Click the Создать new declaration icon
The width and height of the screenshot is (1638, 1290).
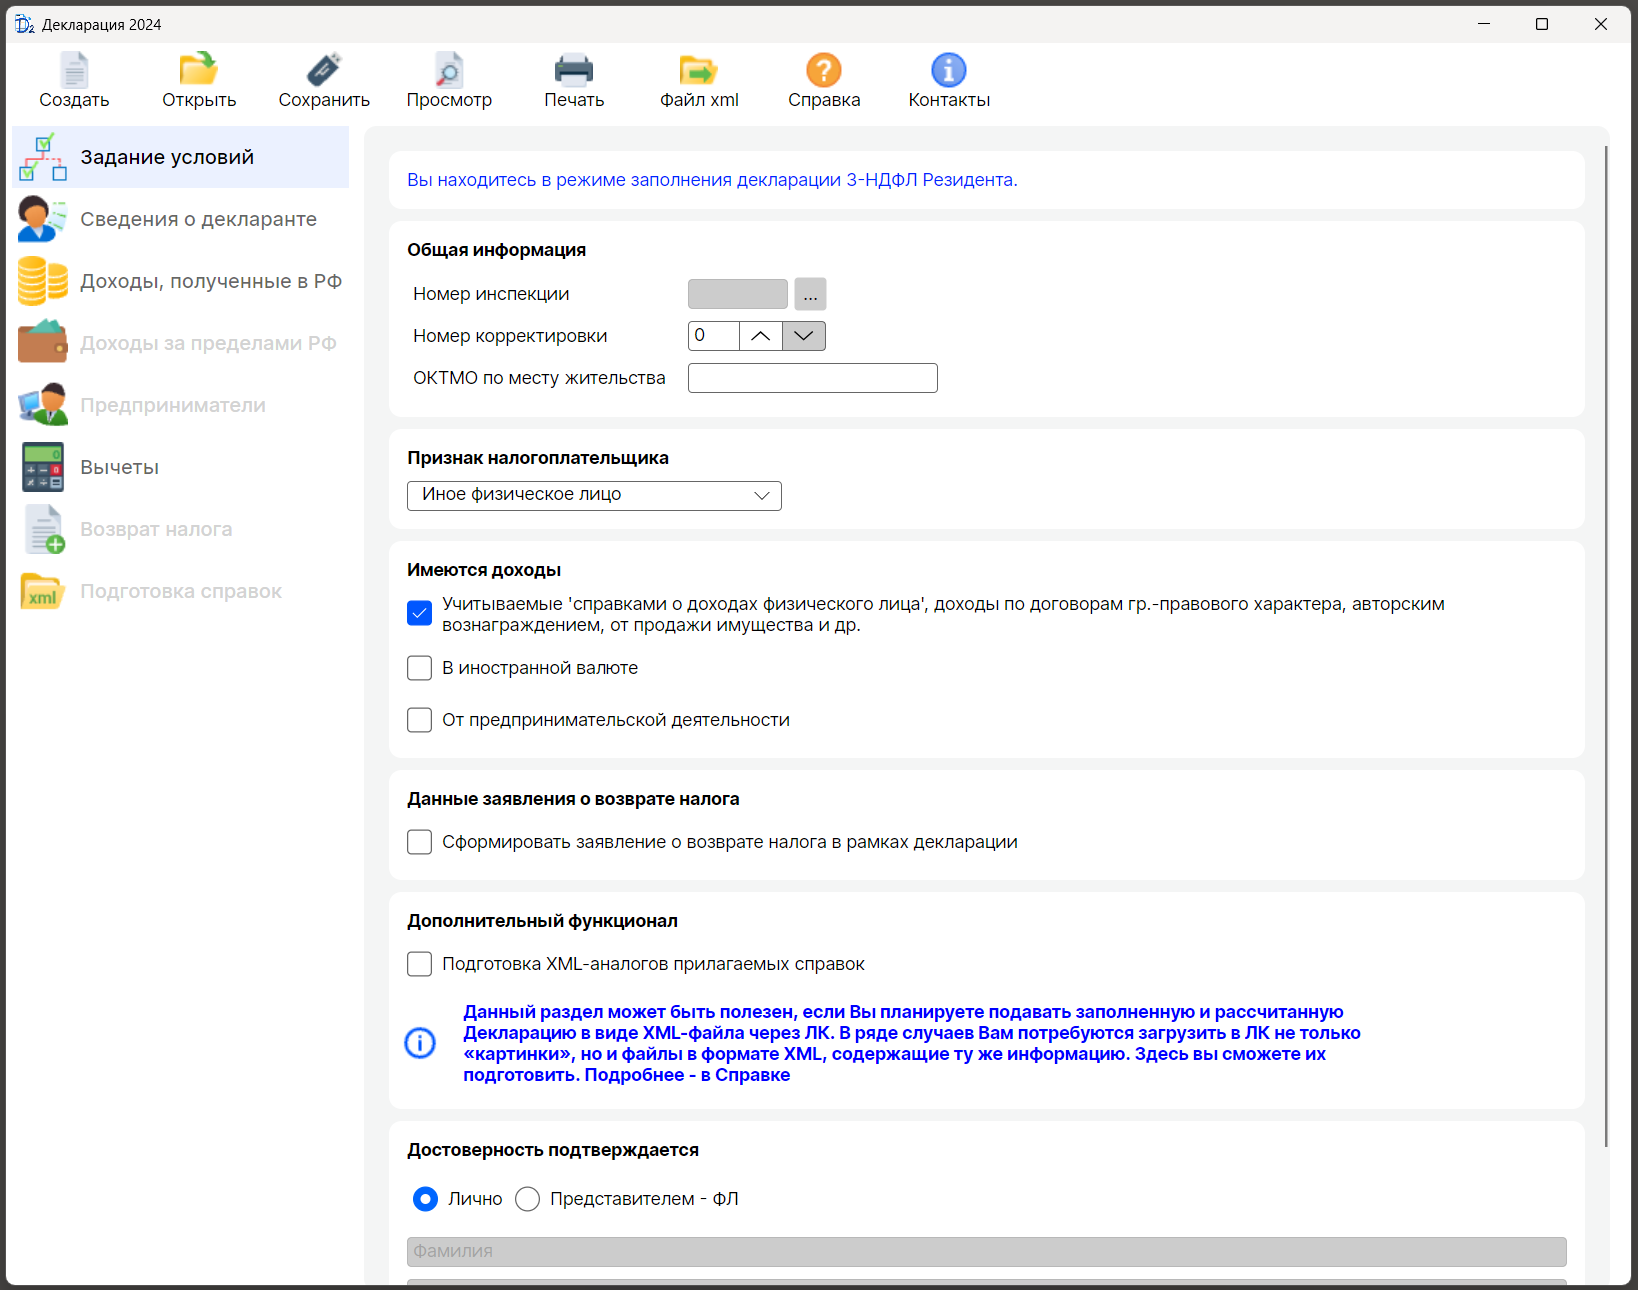74,71
